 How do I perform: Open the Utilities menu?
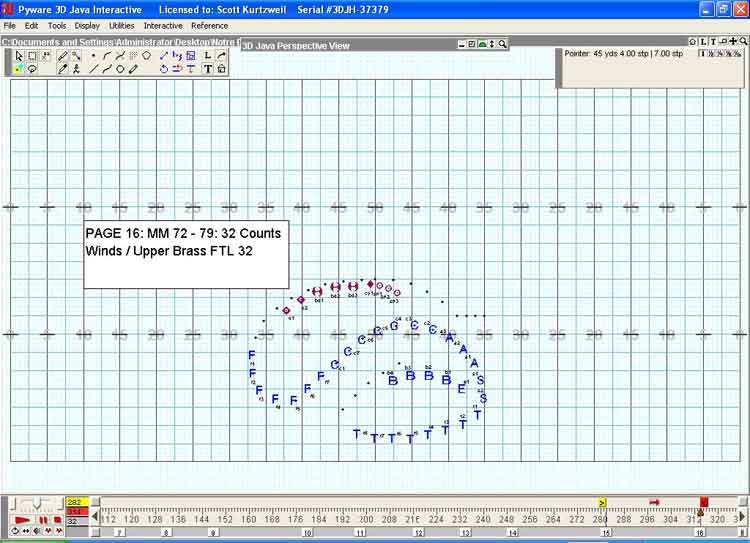tap(121, 25)
